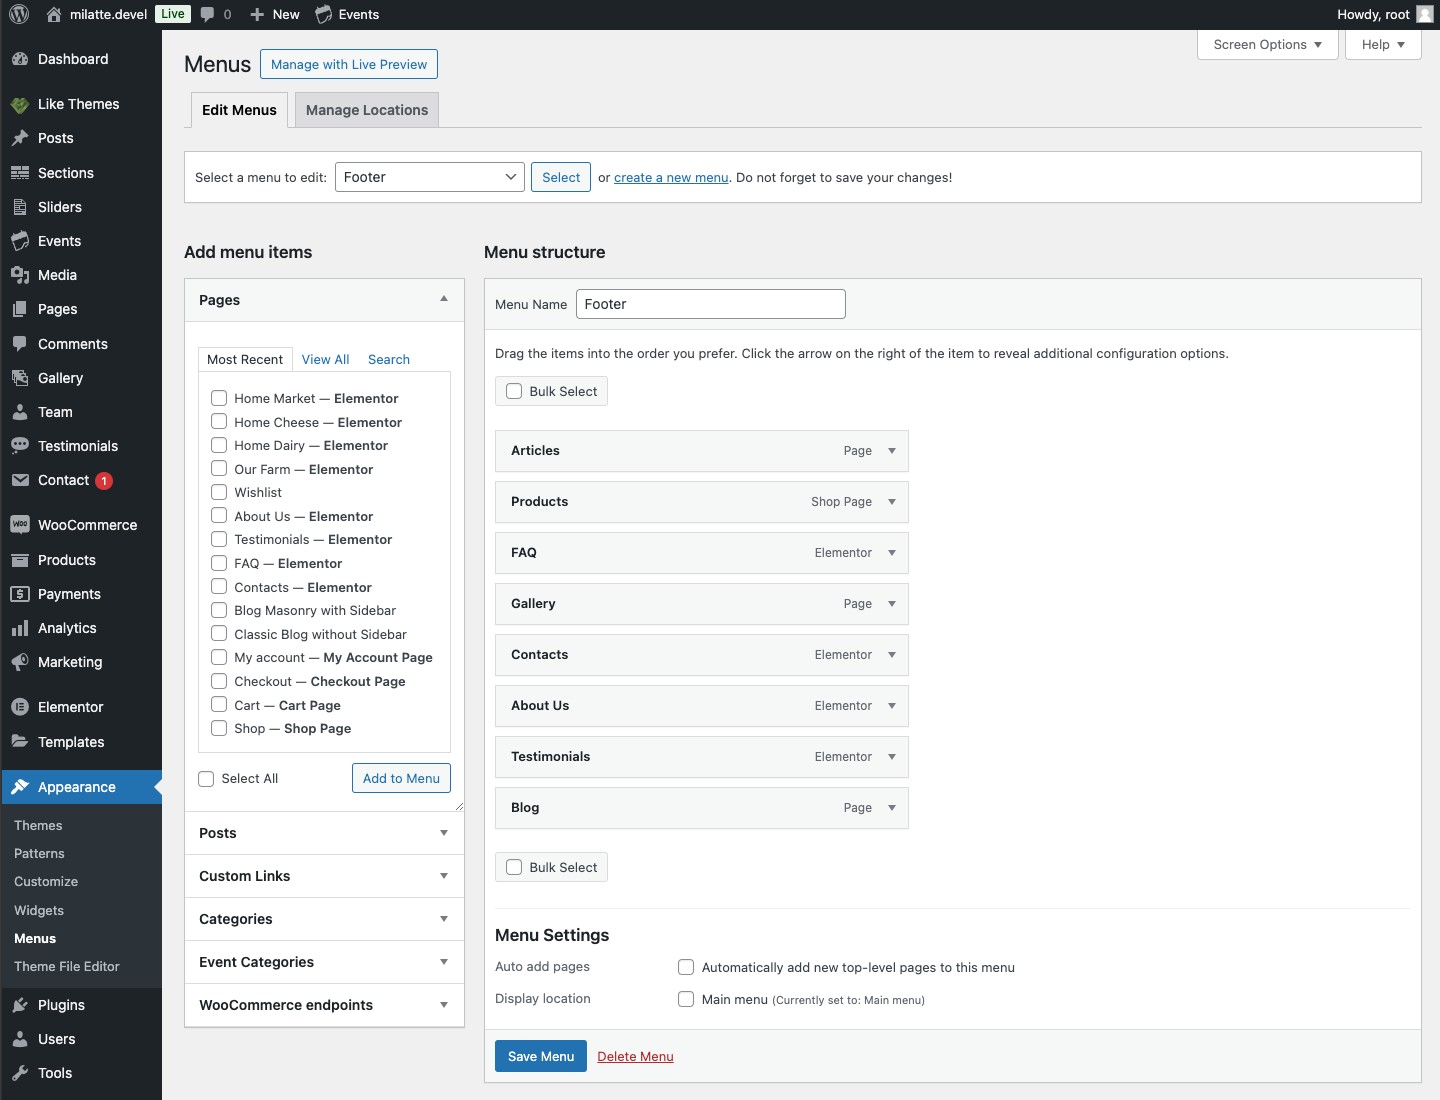Click the Marketing megaphone icon
This screenshot has width=1440, height=1100.
pos(20,662)
